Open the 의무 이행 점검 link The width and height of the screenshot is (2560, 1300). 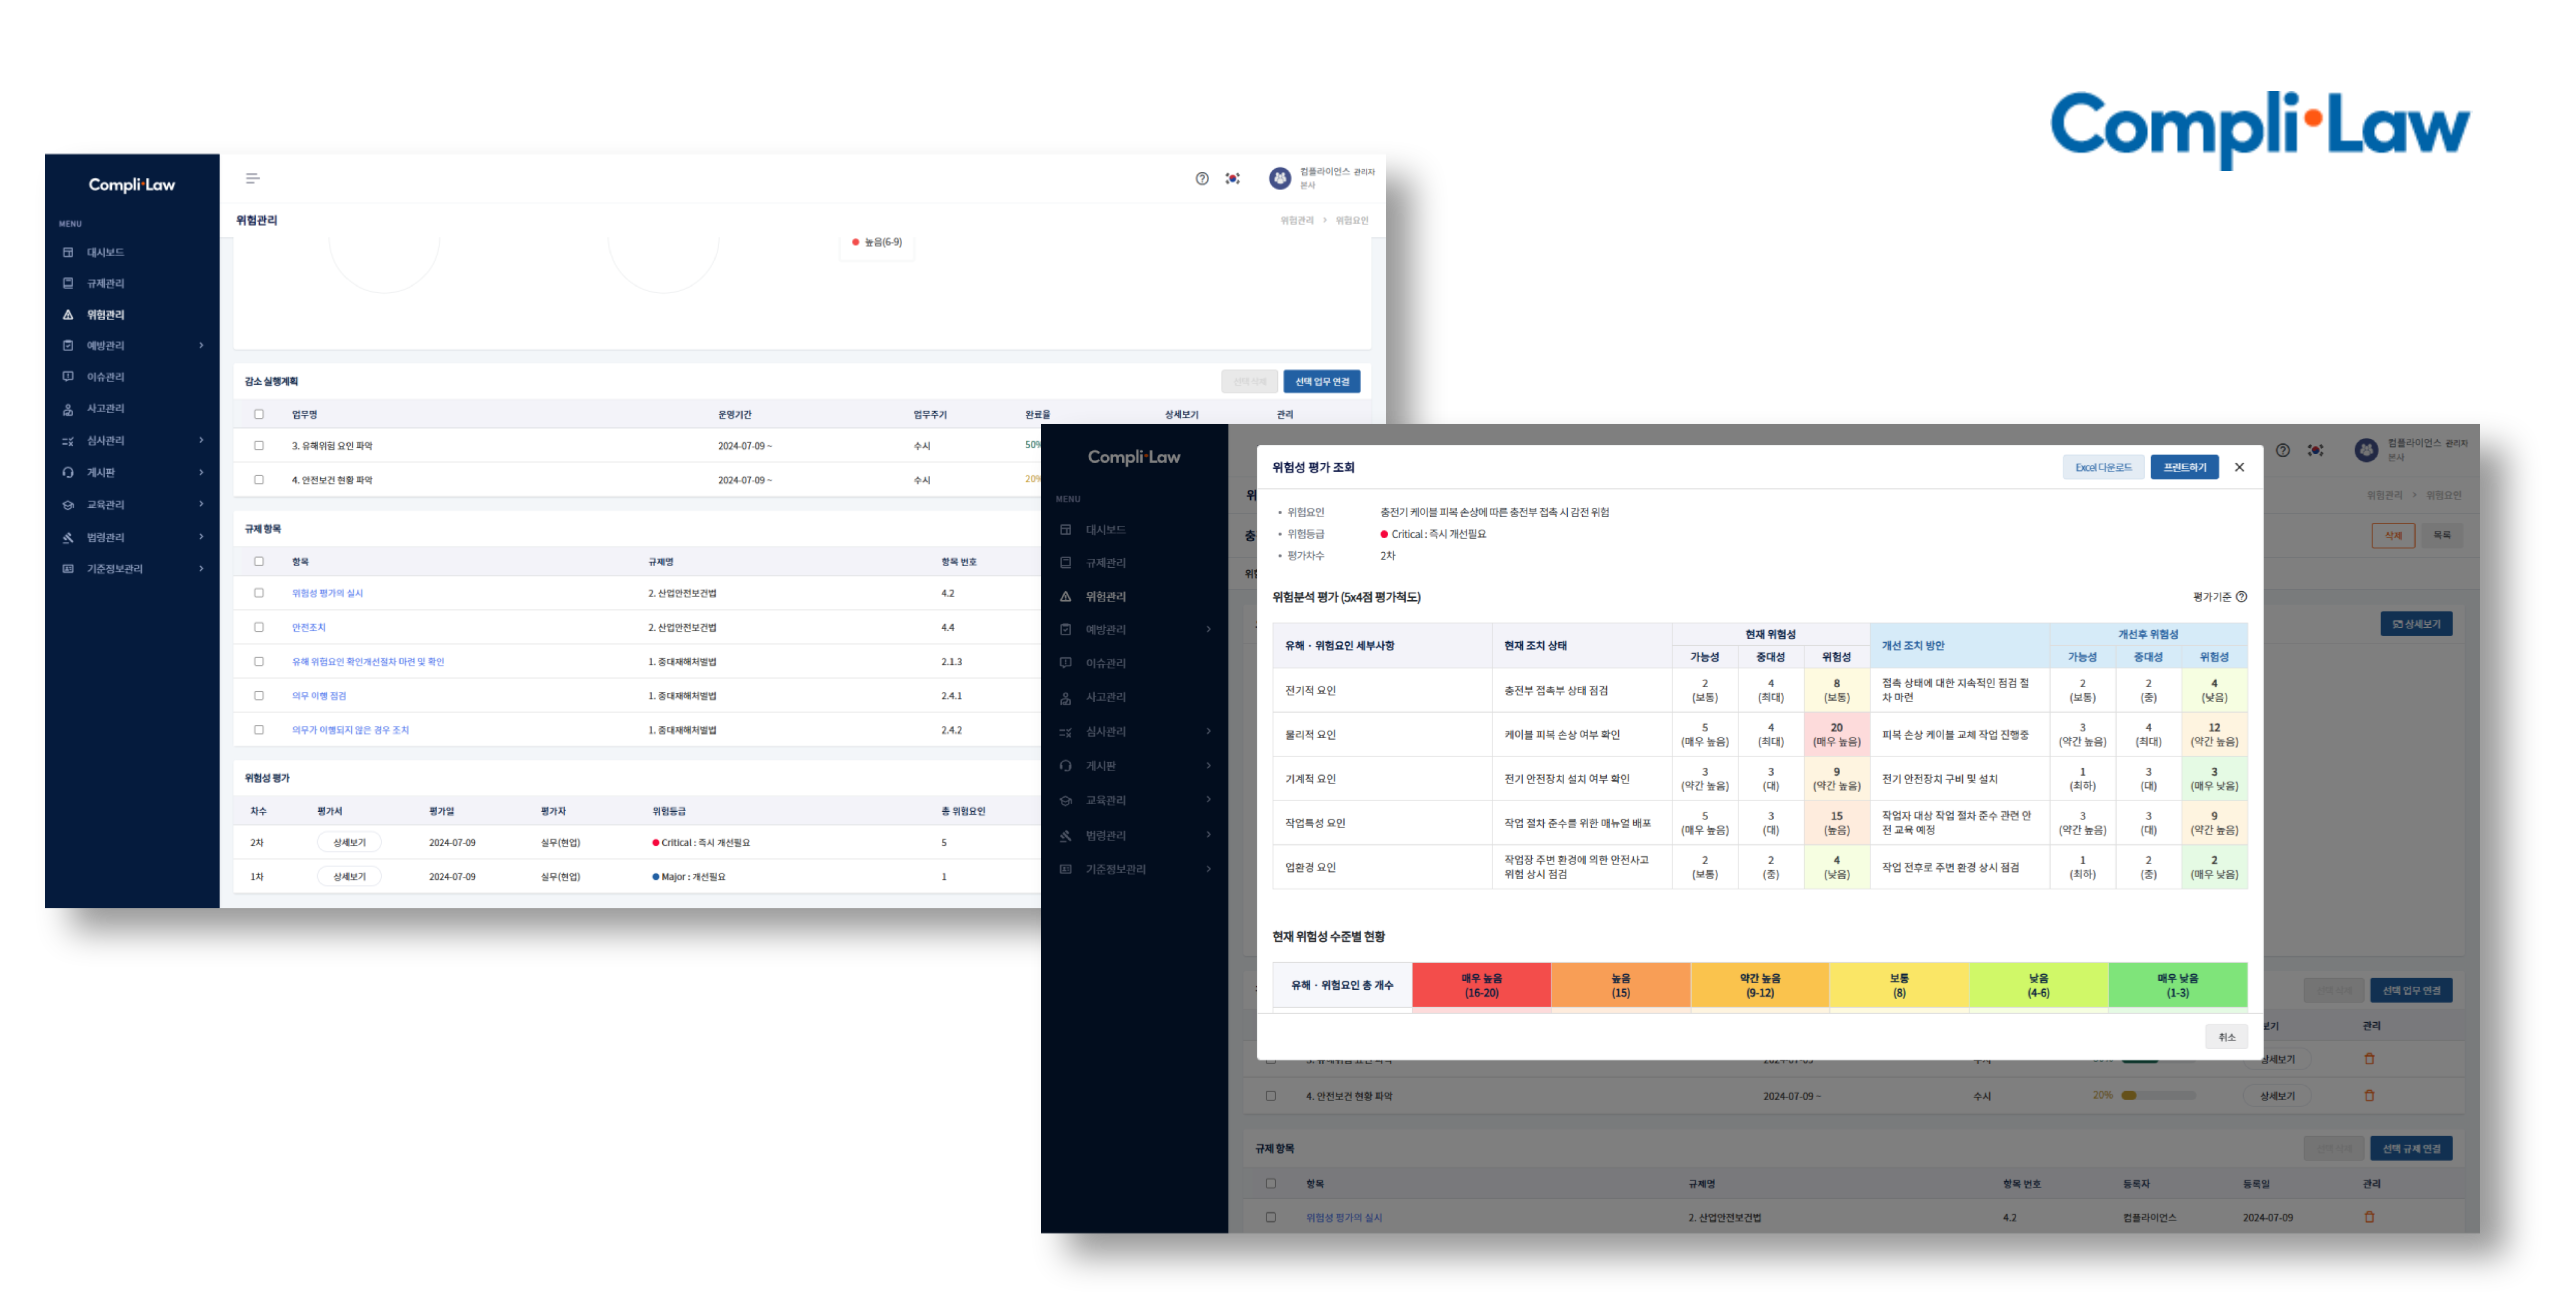tap(319, 695)
